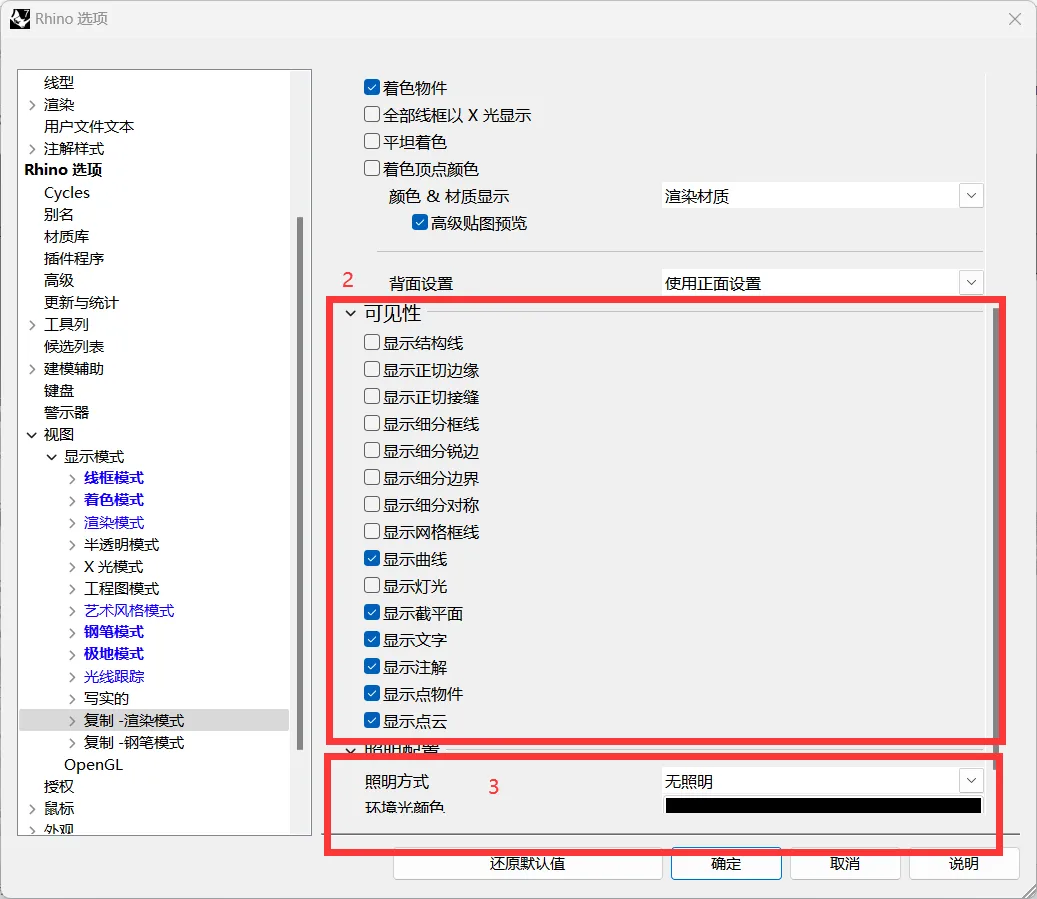Expand 复制 -渲染模式 node arrow
1037x899 pixels.
(72, 720)
